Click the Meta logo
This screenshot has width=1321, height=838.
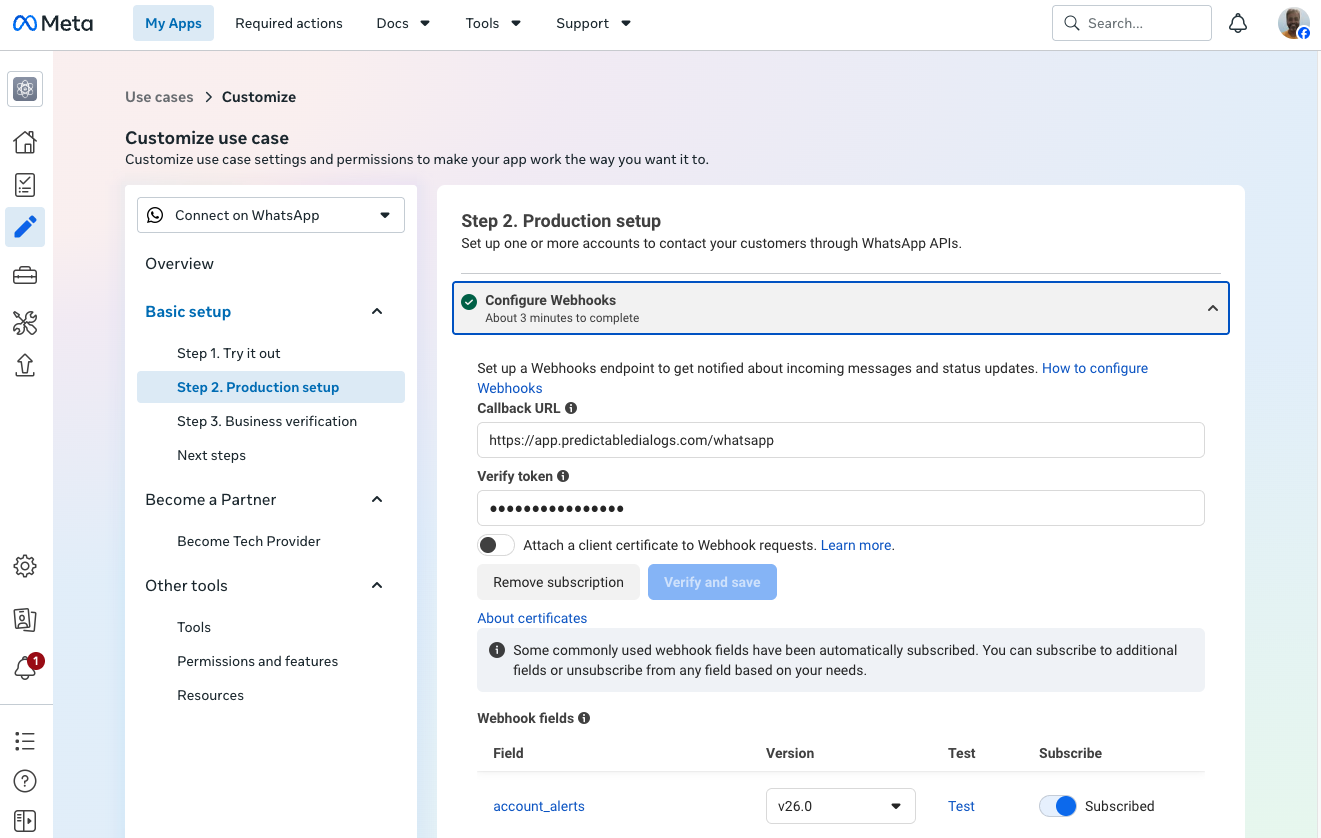tap(53, 23)
